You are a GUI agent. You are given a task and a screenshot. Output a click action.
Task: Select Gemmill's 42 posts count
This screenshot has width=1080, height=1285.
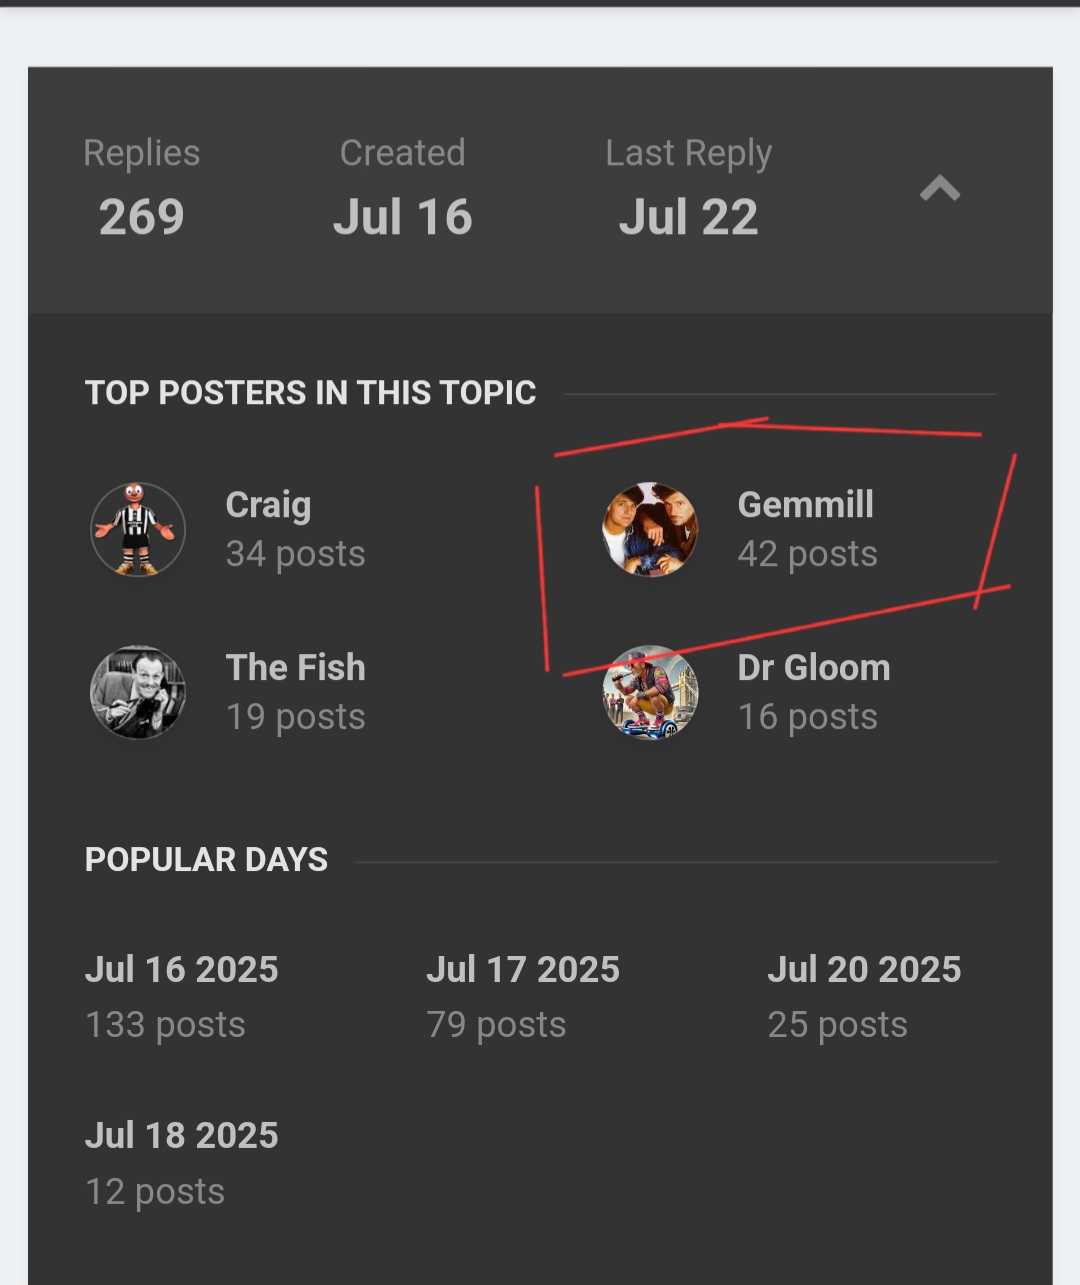click(807, 554)
